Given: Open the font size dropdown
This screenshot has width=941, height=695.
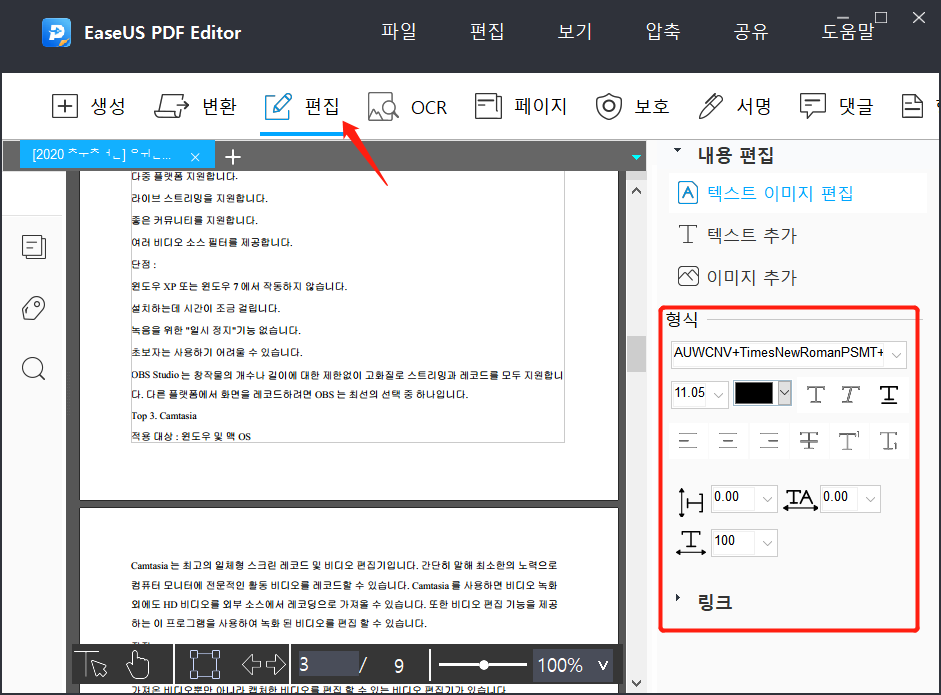Looking at the screenshot, I should [x=720, y=394].
